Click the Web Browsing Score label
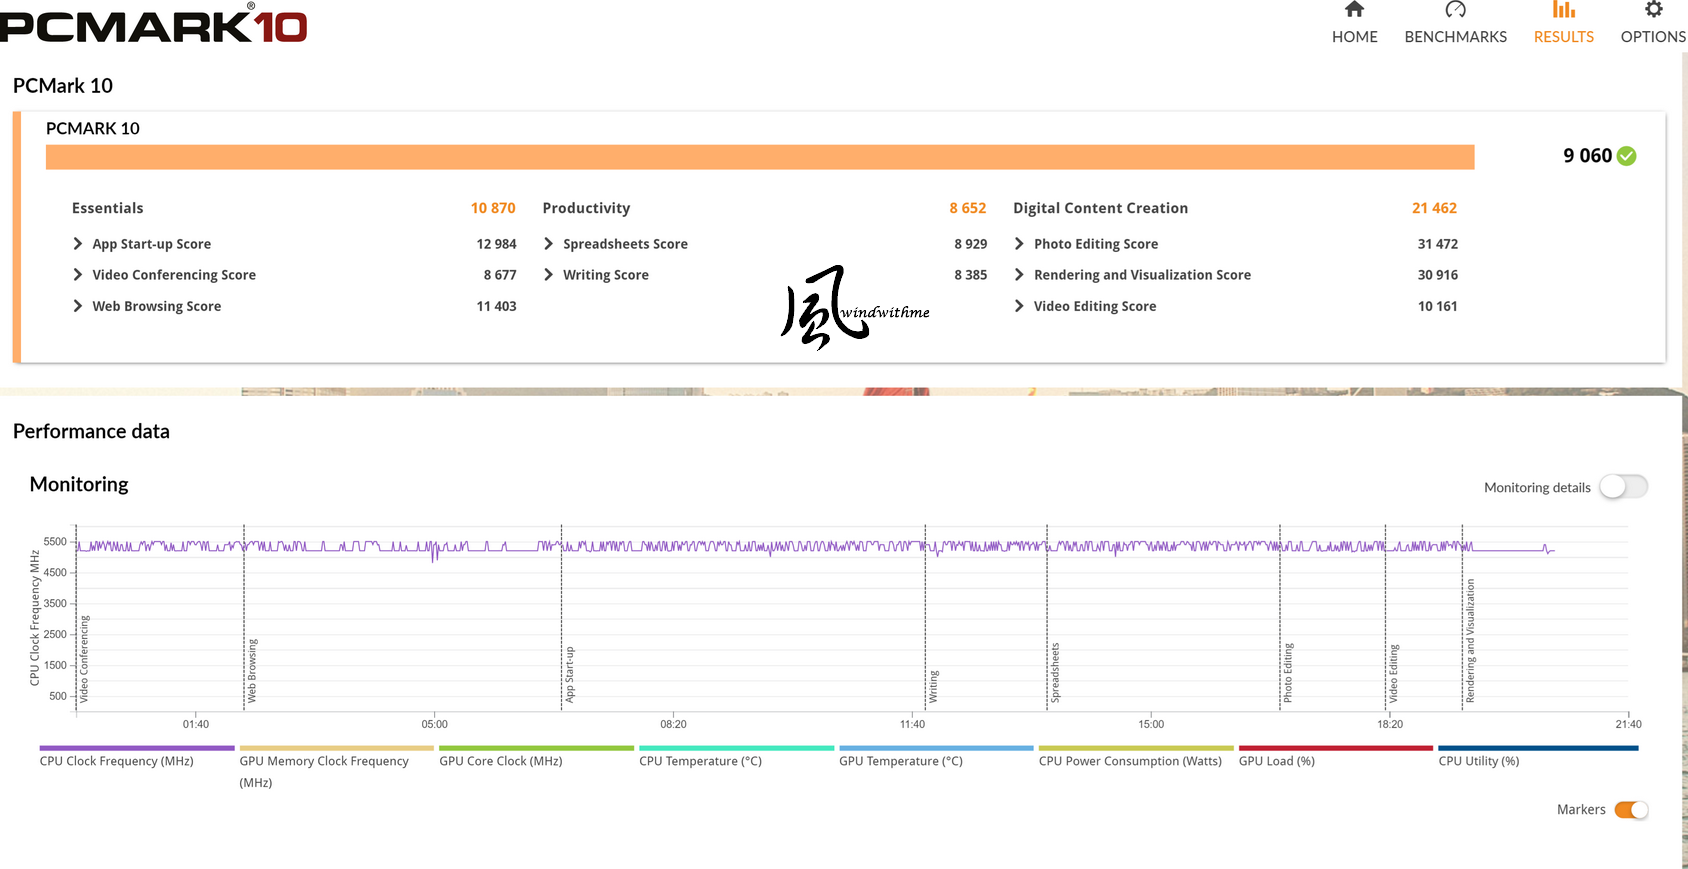This screenshot has height=869, width=1688. click(x=156, y=306)
